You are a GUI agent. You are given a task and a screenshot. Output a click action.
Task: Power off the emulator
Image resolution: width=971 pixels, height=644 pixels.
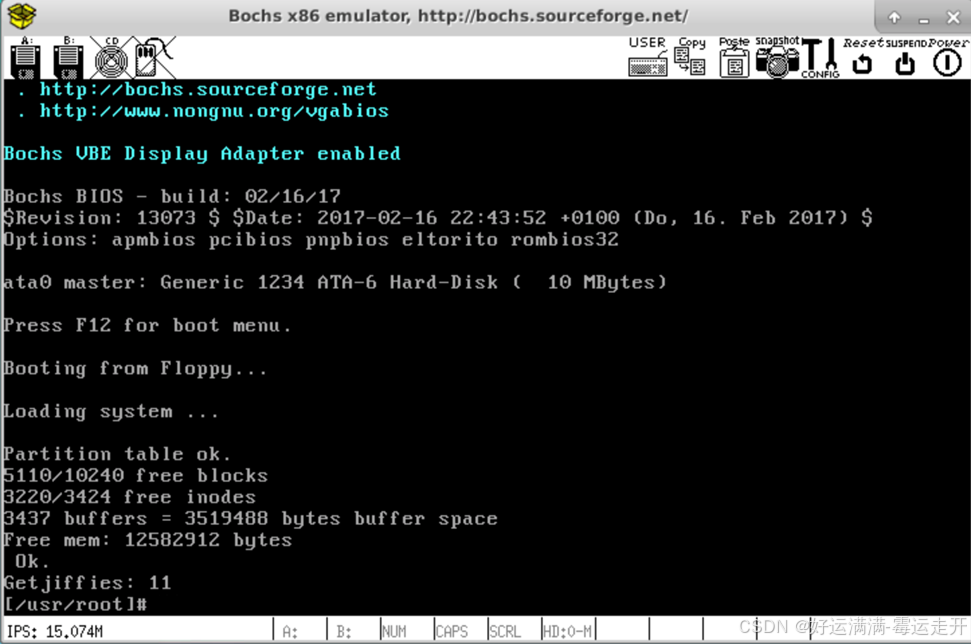point(947,56)
